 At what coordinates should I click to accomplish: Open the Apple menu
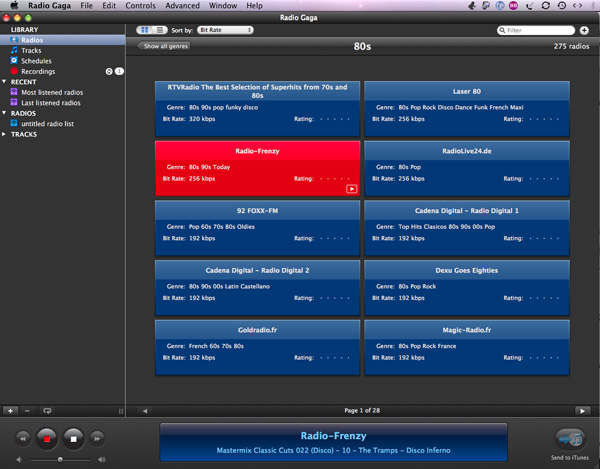14,5
